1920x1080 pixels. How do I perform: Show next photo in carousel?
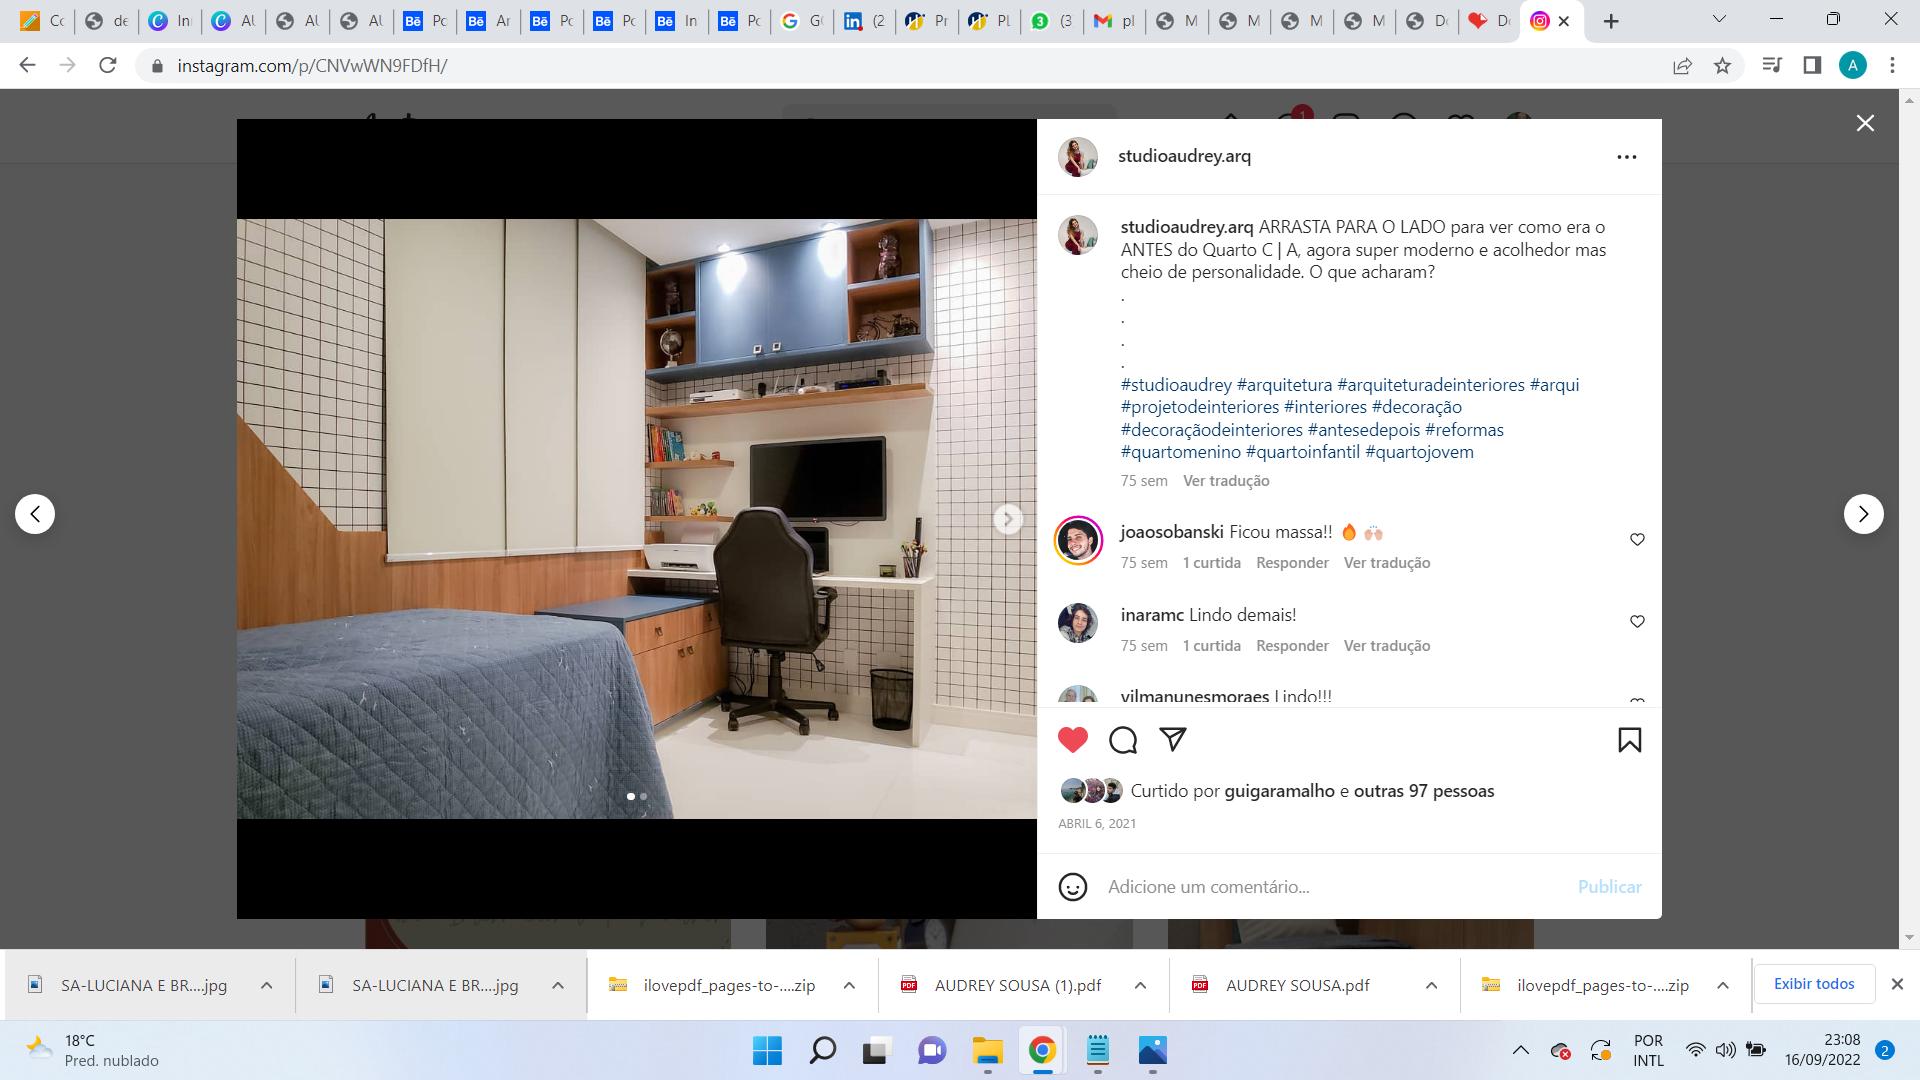(1008, 519)
